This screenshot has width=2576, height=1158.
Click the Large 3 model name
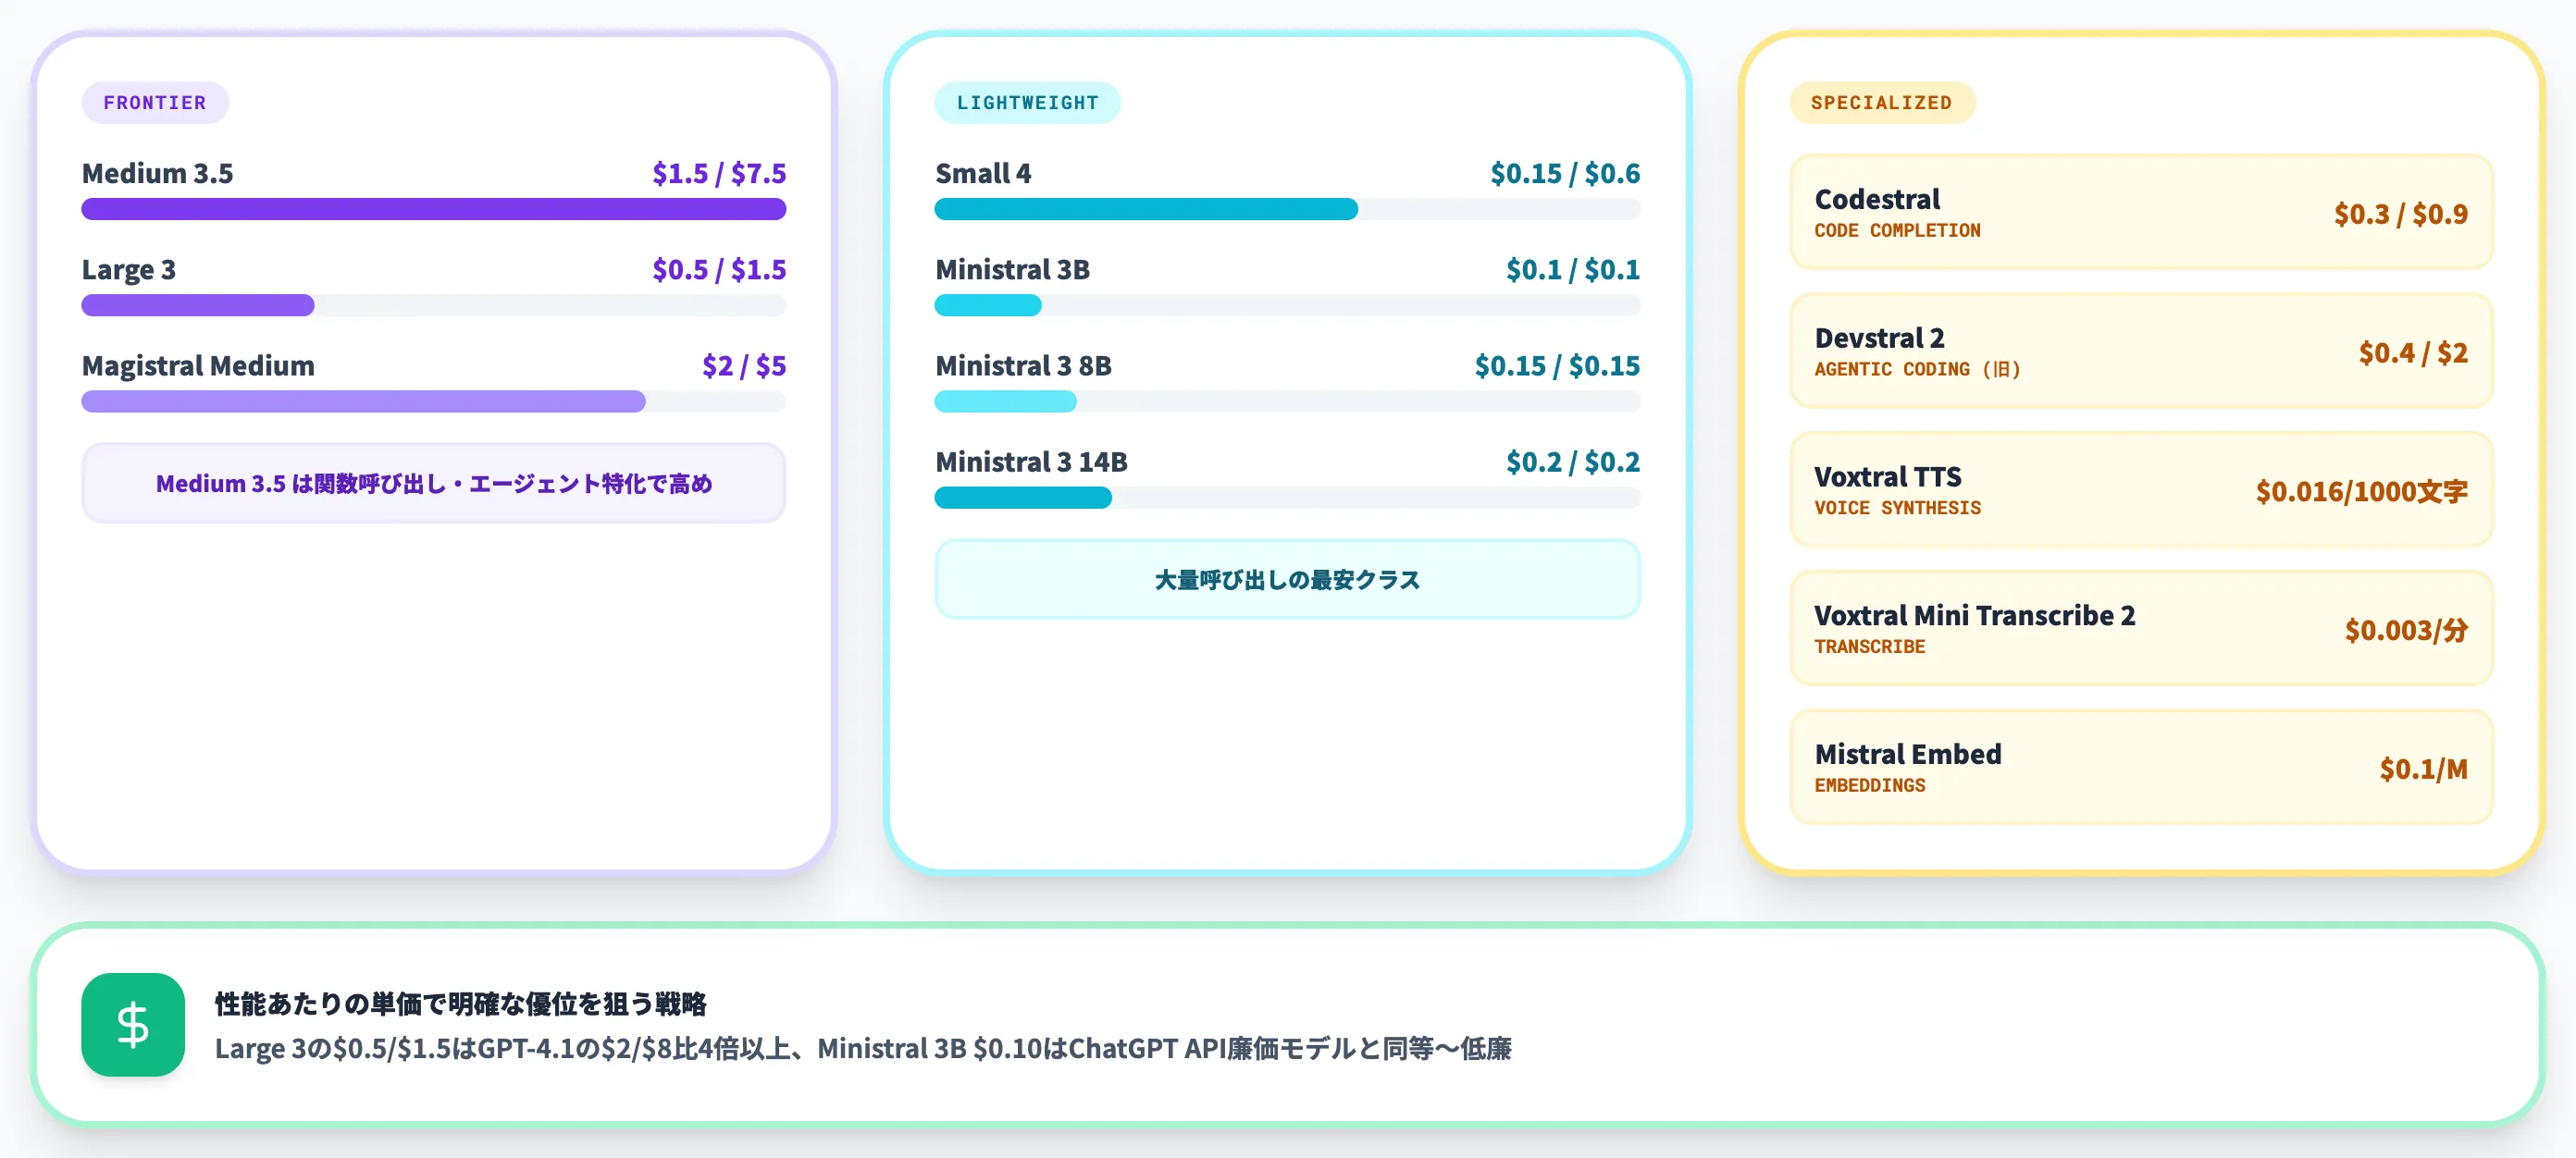click(x=129, y=270)
